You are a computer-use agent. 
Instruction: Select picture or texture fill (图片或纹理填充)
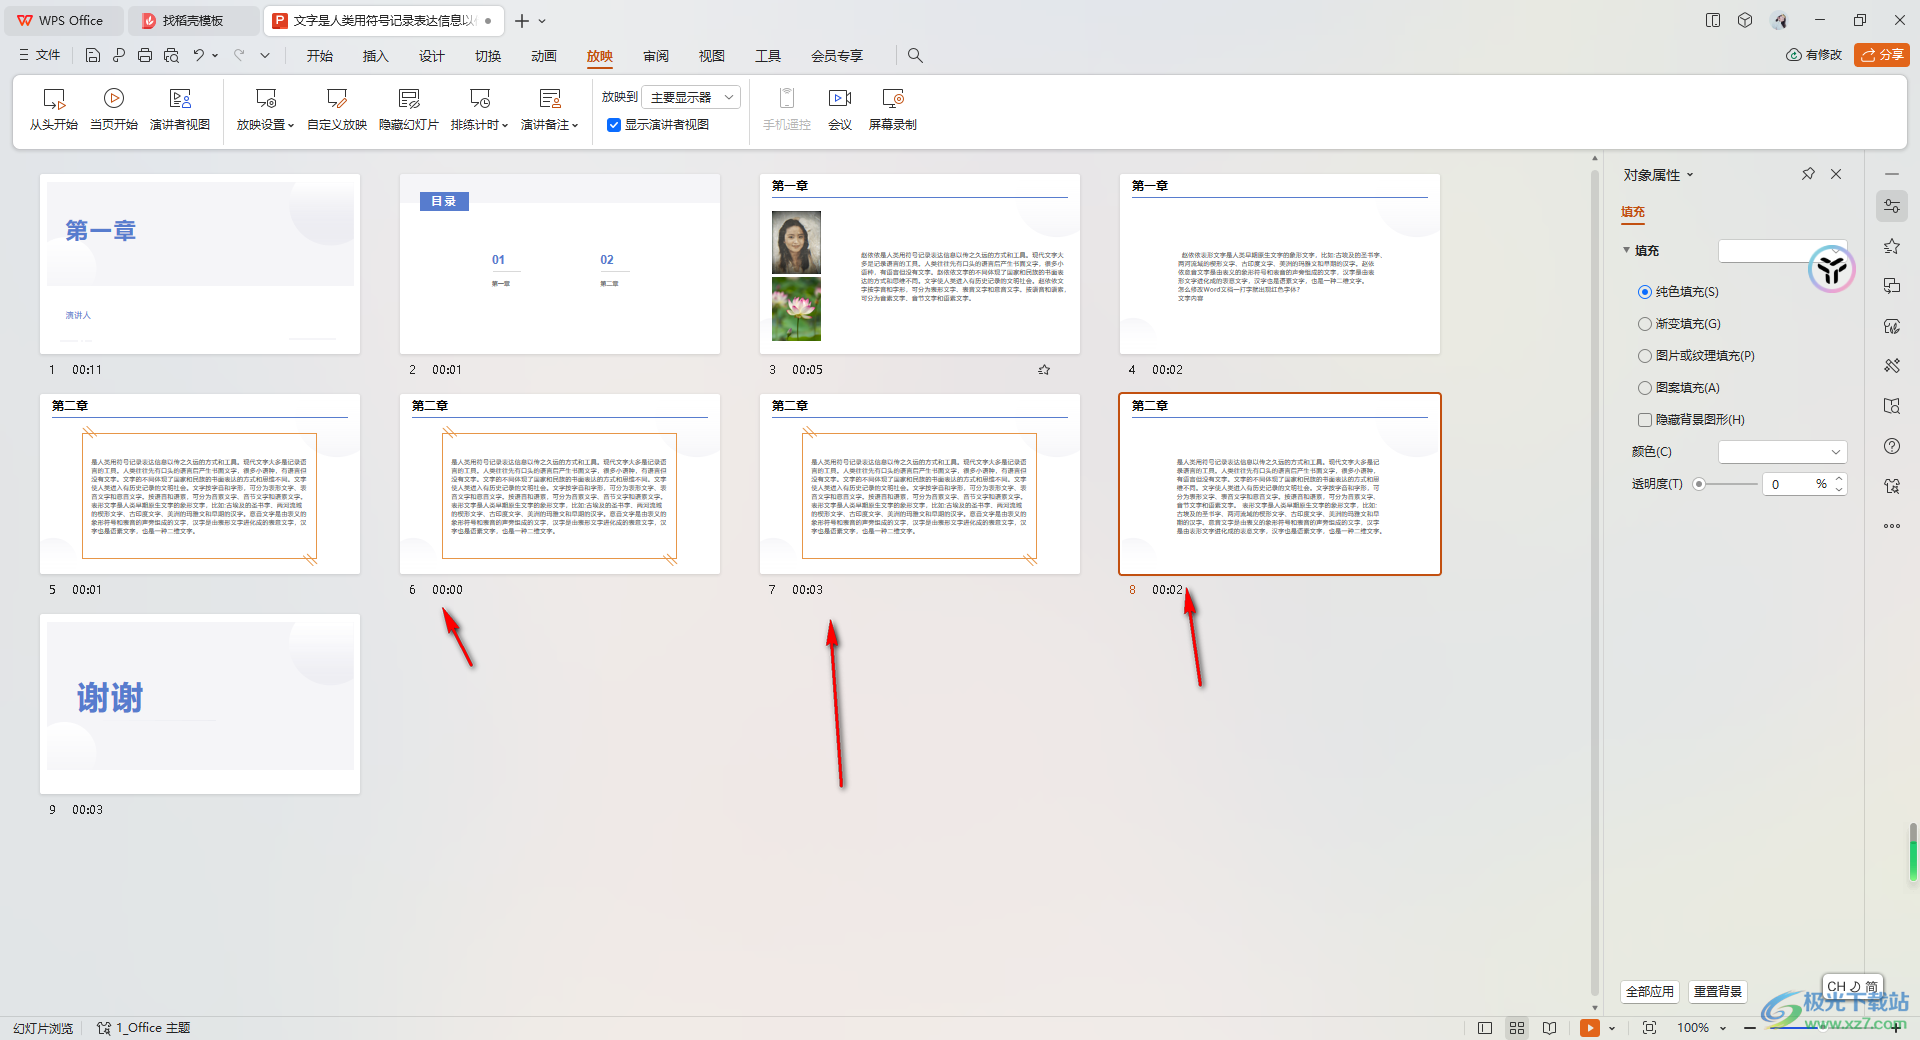pos(1644,356)
